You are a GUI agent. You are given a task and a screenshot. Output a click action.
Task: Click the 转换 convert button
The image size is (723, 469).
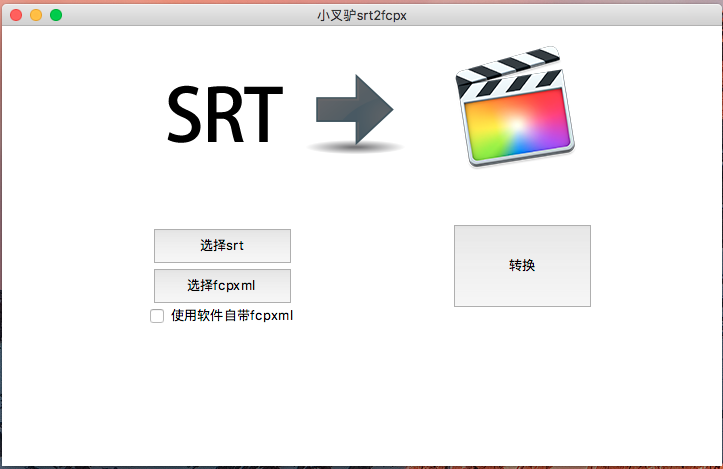pos(522,266)
